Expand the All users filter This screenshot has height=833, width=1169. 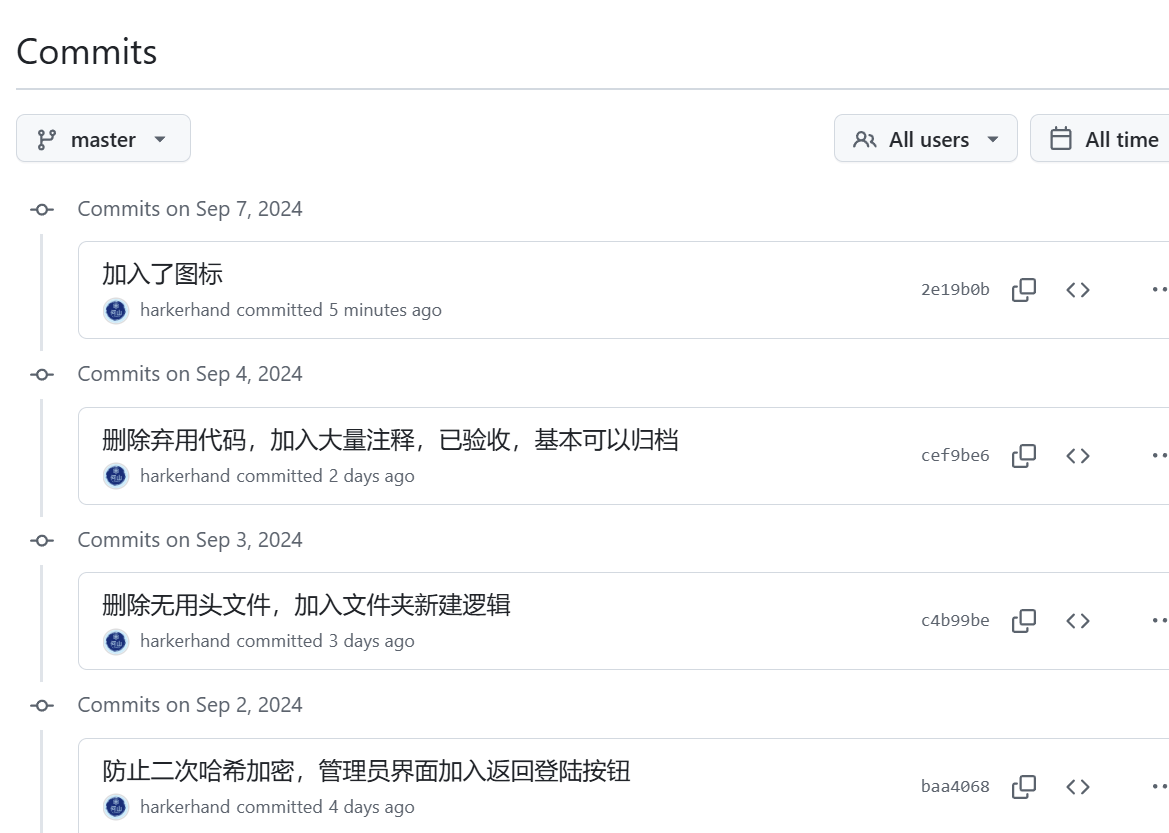pos(925,139)
